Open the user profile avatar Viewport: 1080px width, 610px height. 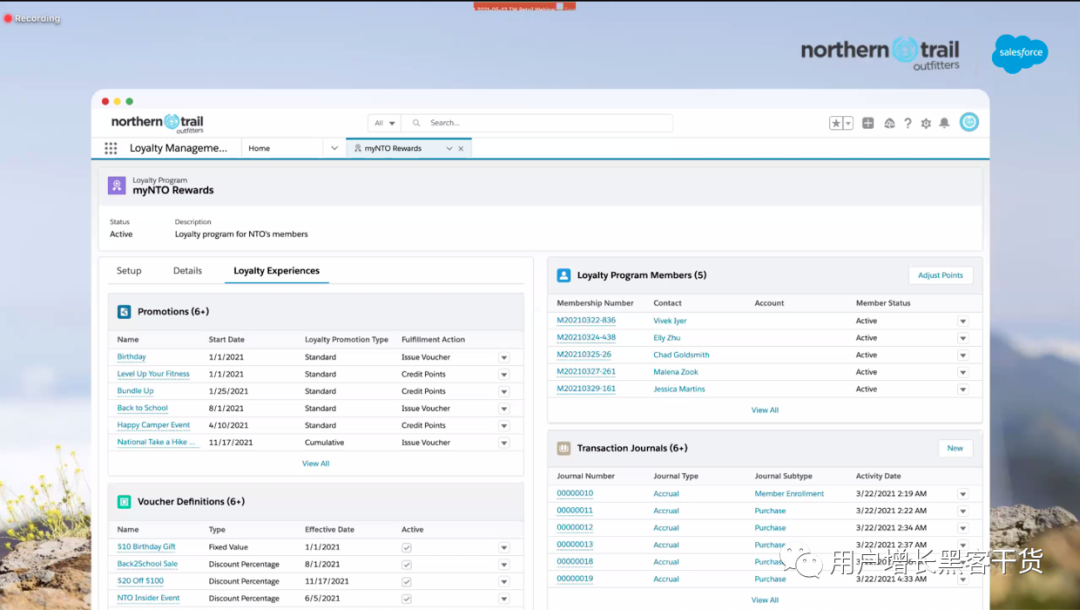click(969, 122)
